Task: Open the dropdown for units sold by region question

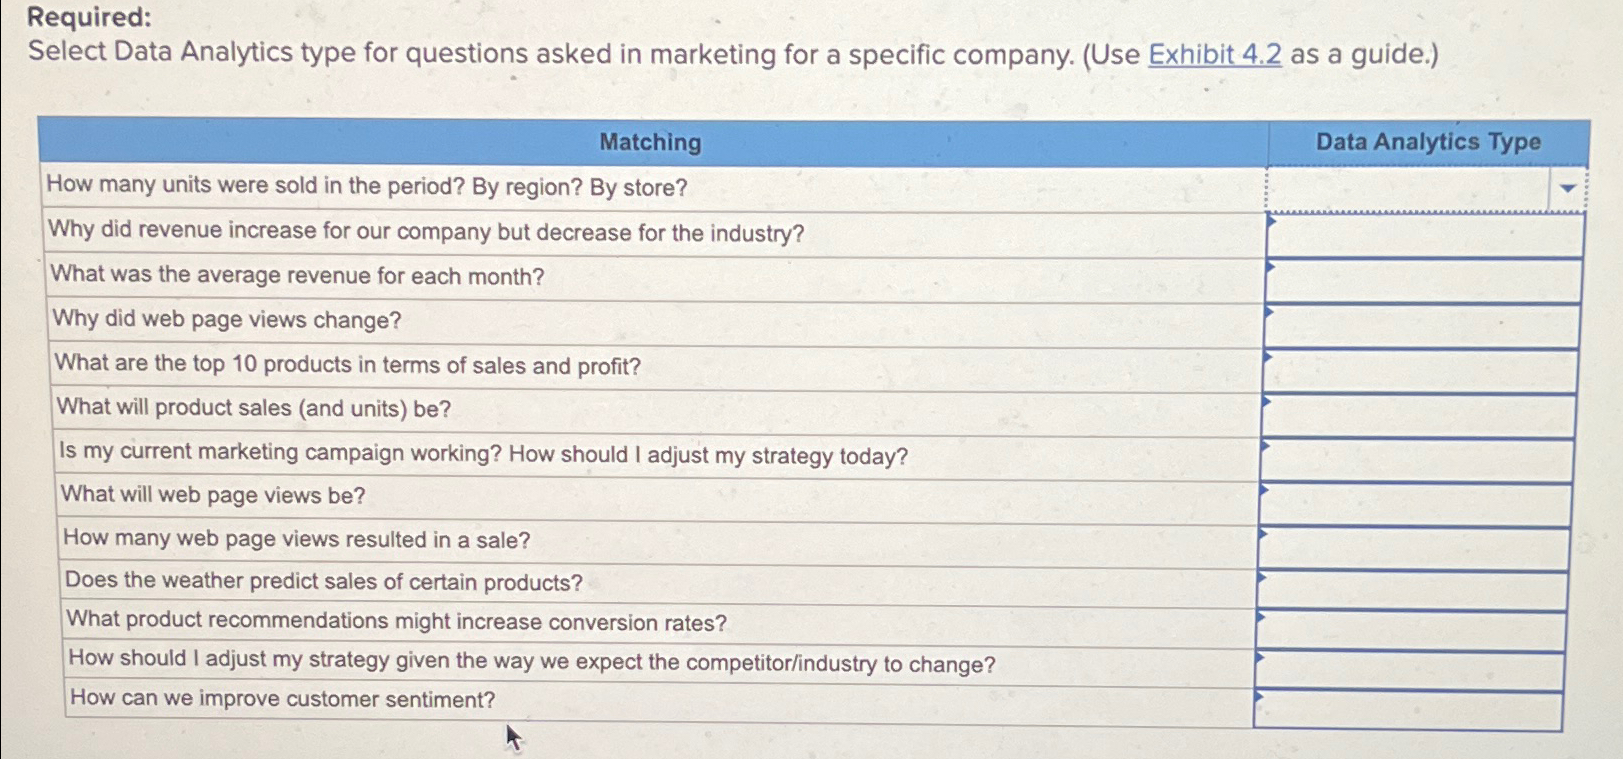Action: click(x=1420, y=186)
